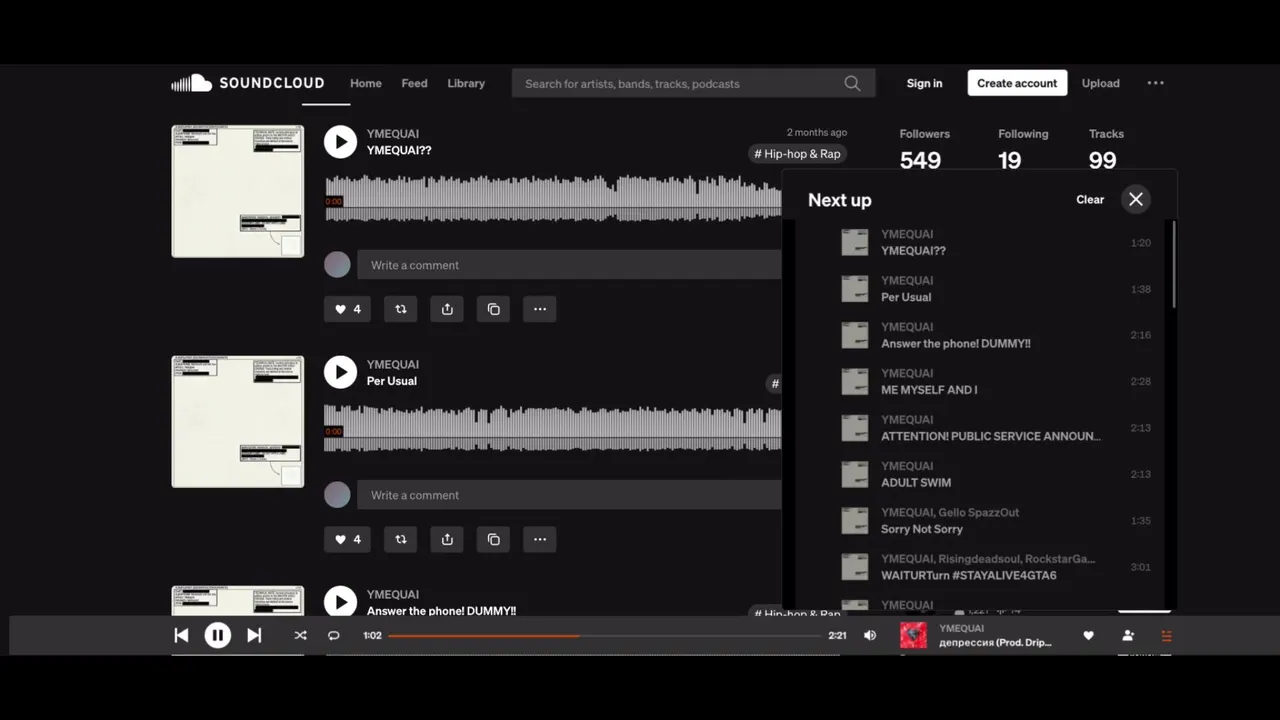Pause the currently playing track
The height and width of the screenshot is (720, 1280).
217,635
